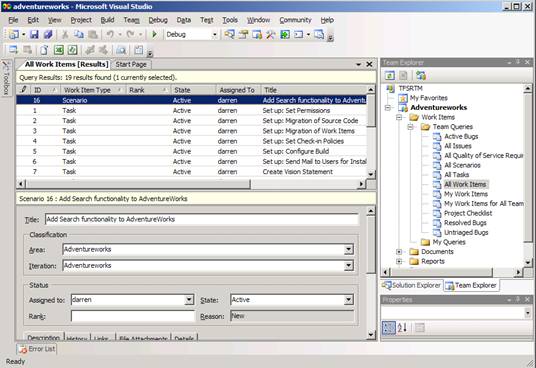Select row 'Set up: Configure Build'
This screenshot has width=536, height=368.
tap(191, 151)
